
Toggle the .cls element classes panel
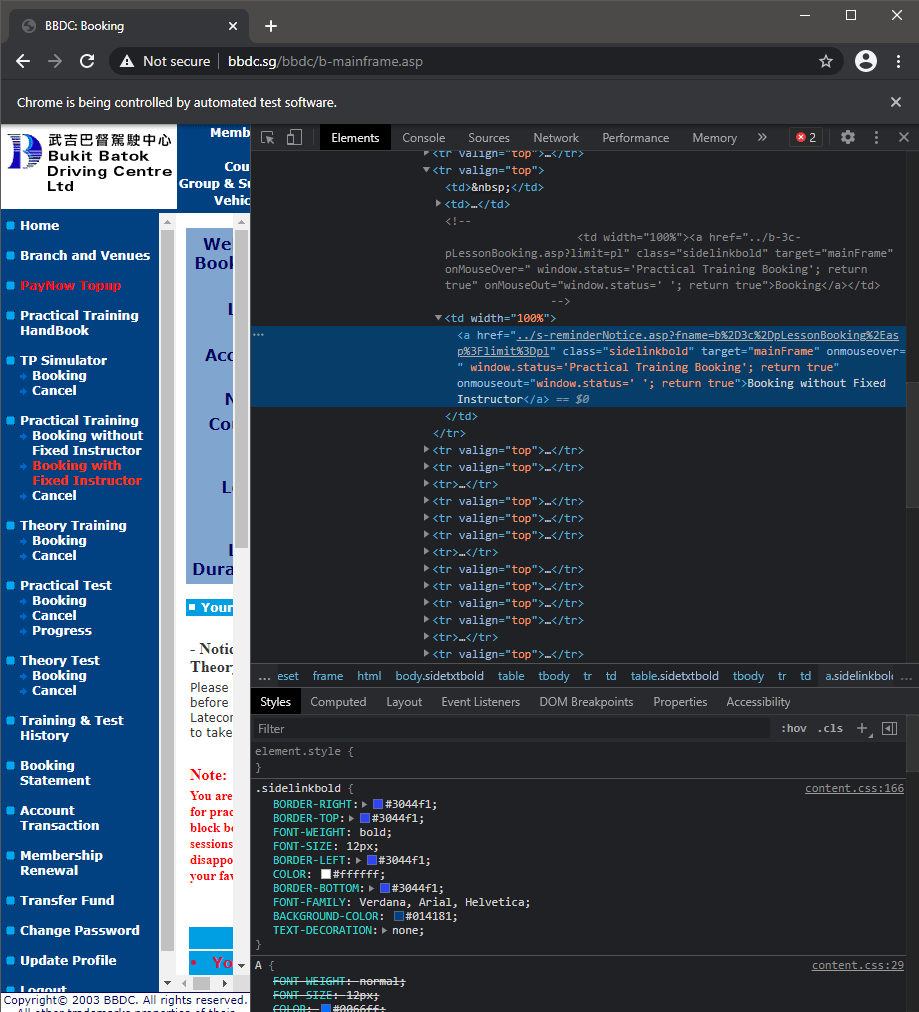[830, 728]
